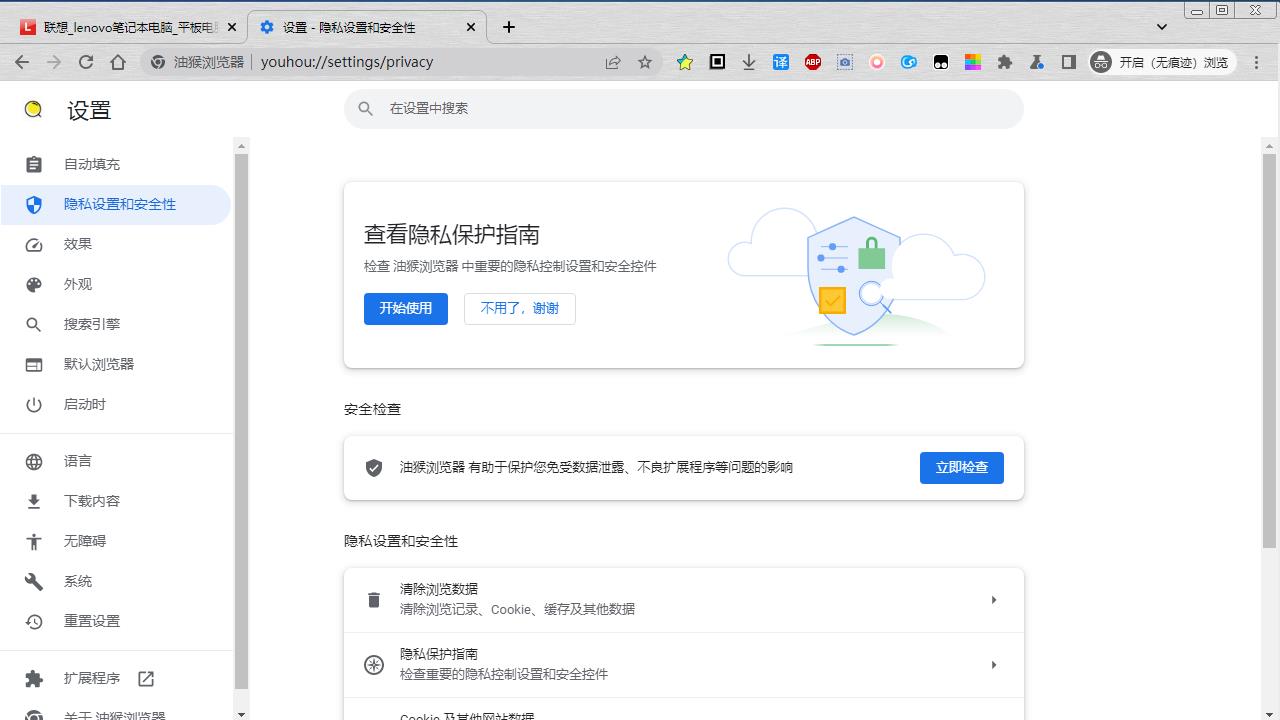Click the downloads arrow icon in toolbar
The width and height of the screenshot is (1280, 720).
(749, 62)
